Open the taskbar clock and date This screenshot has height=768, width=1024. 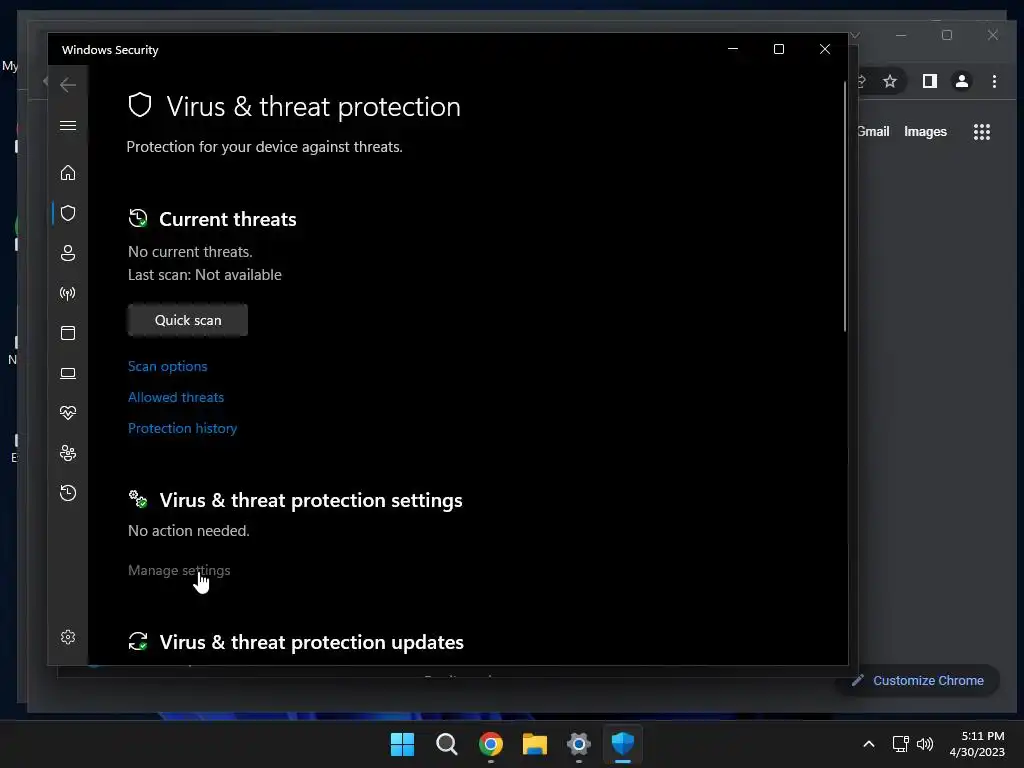[x=977, y=744]
